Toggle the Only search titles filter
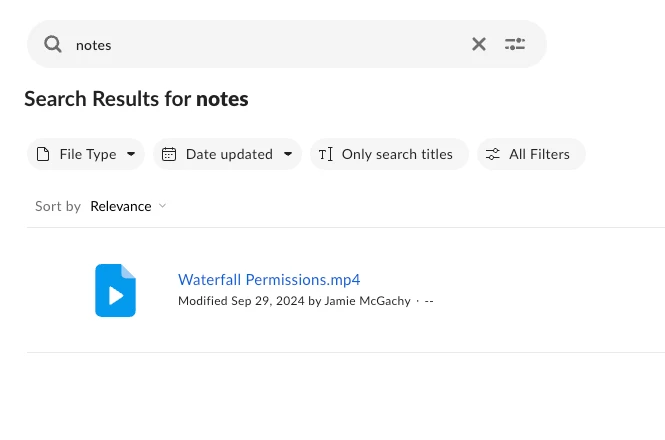 pos(397,154)
